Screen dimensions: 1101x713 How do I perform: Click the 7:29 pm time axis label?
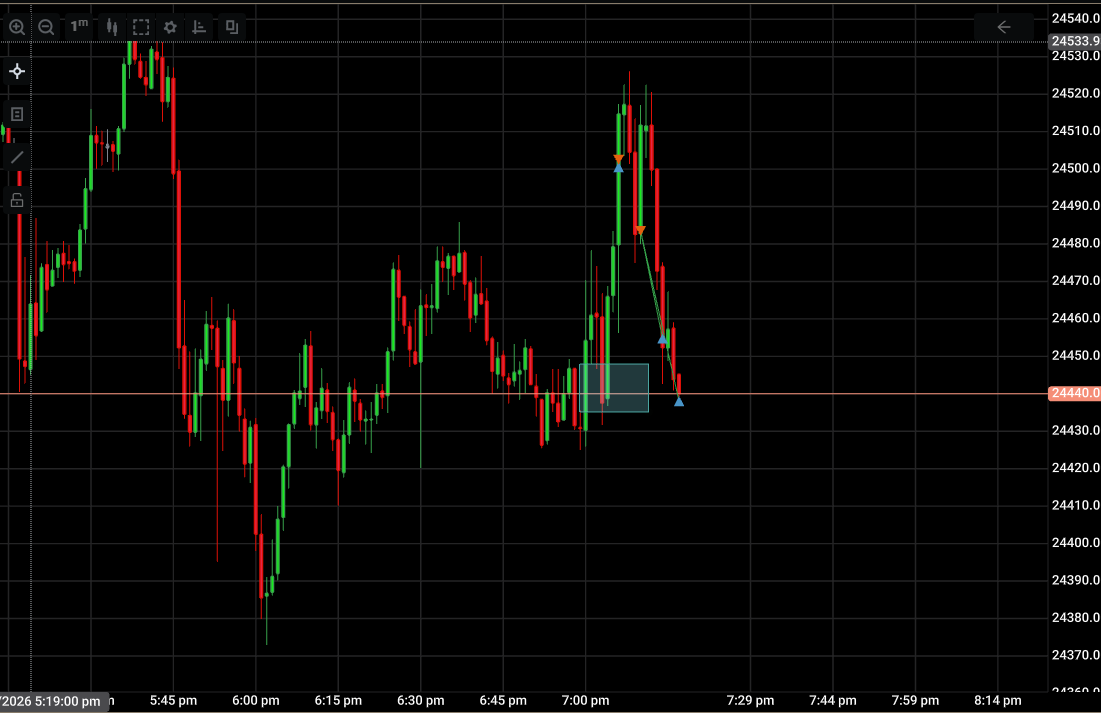(x=751, y=700)
